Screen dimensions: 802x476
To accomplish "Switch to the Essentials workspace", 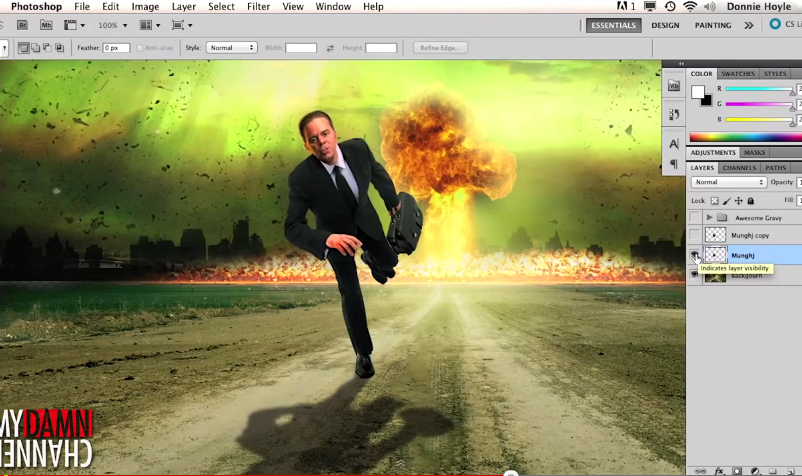I will tap(613, 25).
